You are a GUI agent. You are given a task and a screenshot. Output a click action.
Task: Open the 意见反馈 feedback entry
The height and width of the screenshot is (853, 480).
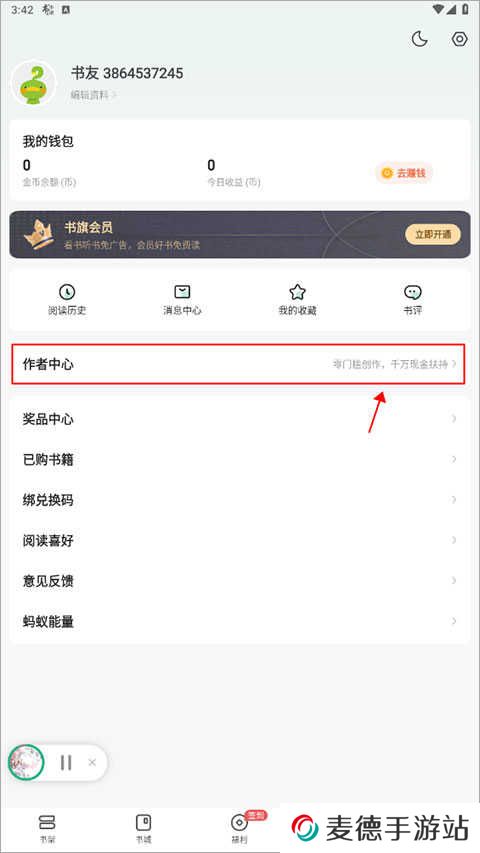(239, 581)
